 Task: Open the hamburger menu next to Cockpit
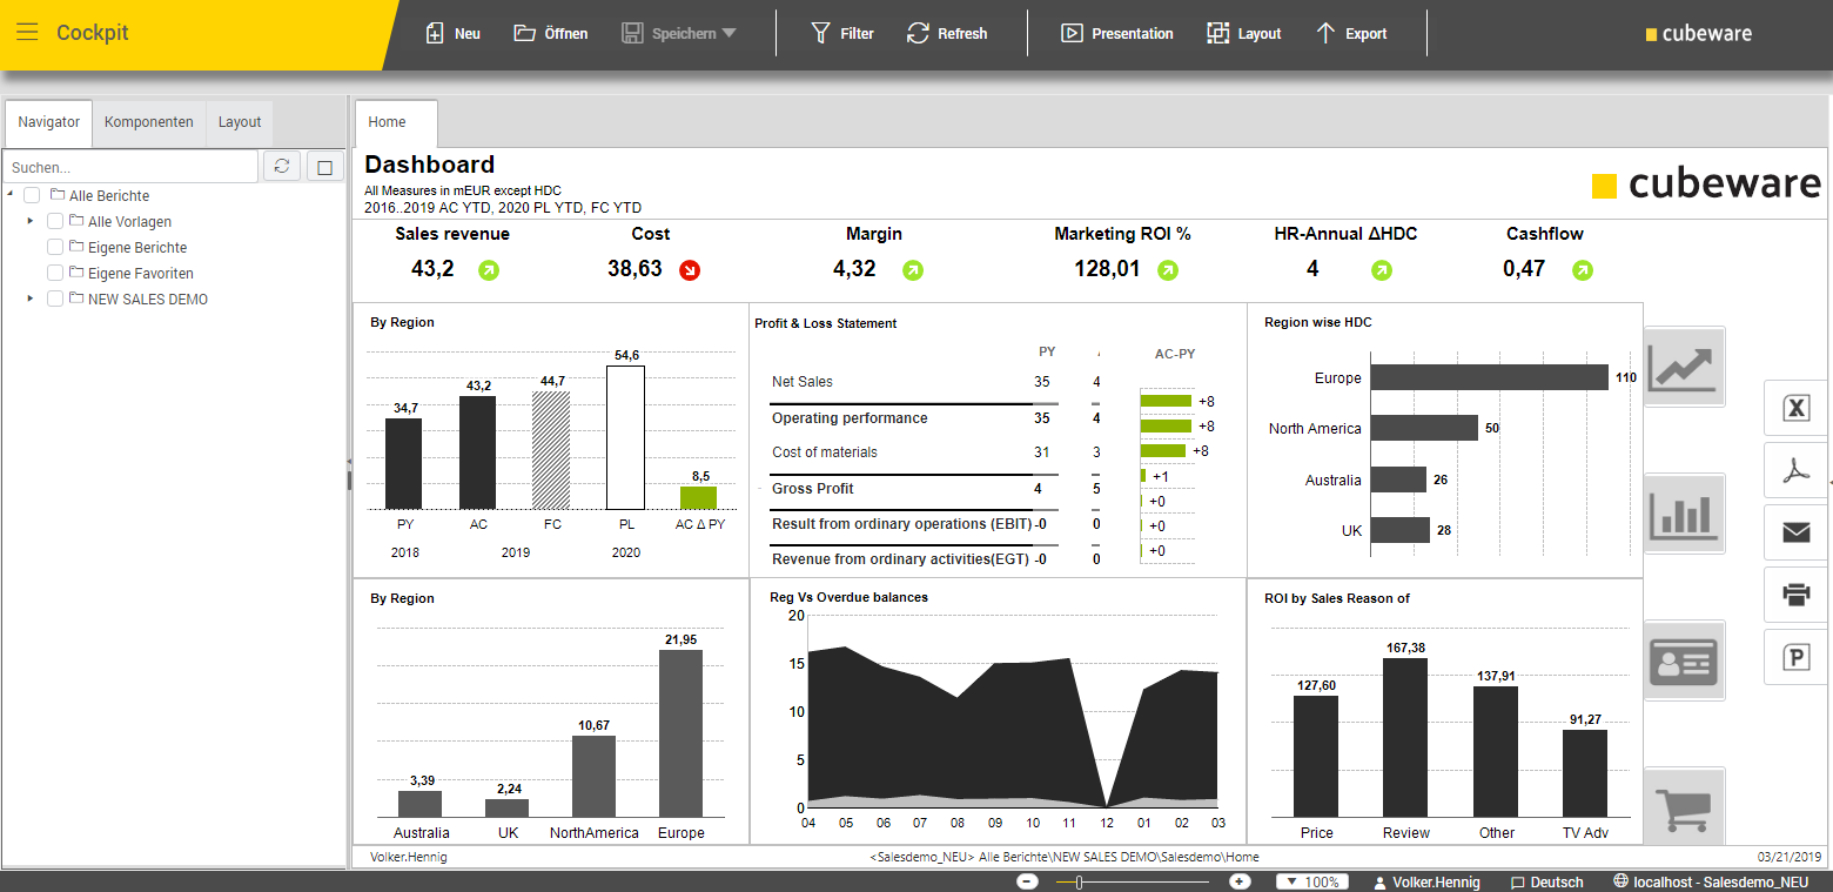click(27, 32)
